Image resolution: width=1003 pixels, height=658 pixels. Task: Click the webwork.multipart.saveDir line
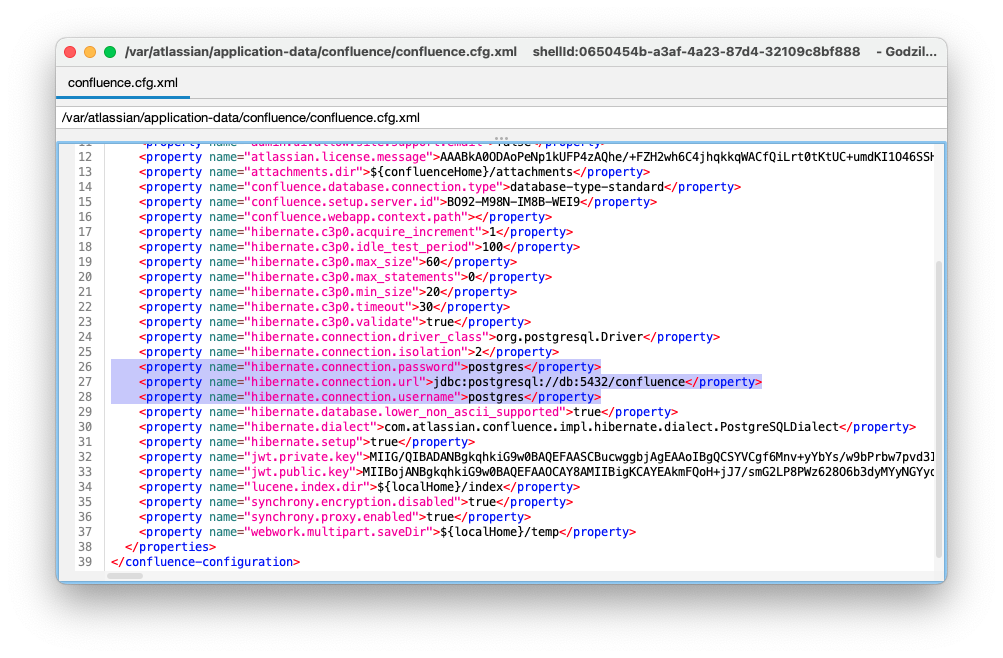point(388,532)
